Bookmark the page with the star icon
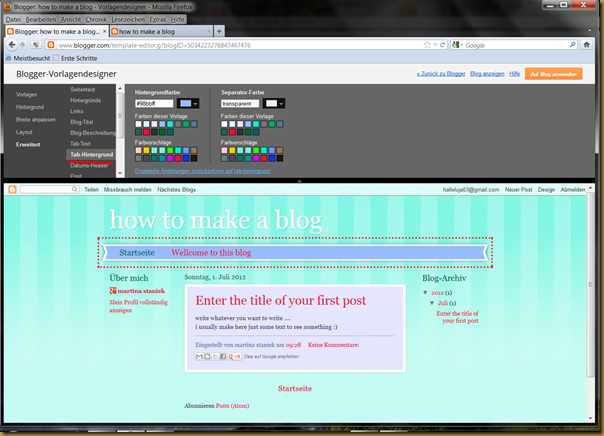The height and width of the screenshot is (436, 604). click(427, 45)
